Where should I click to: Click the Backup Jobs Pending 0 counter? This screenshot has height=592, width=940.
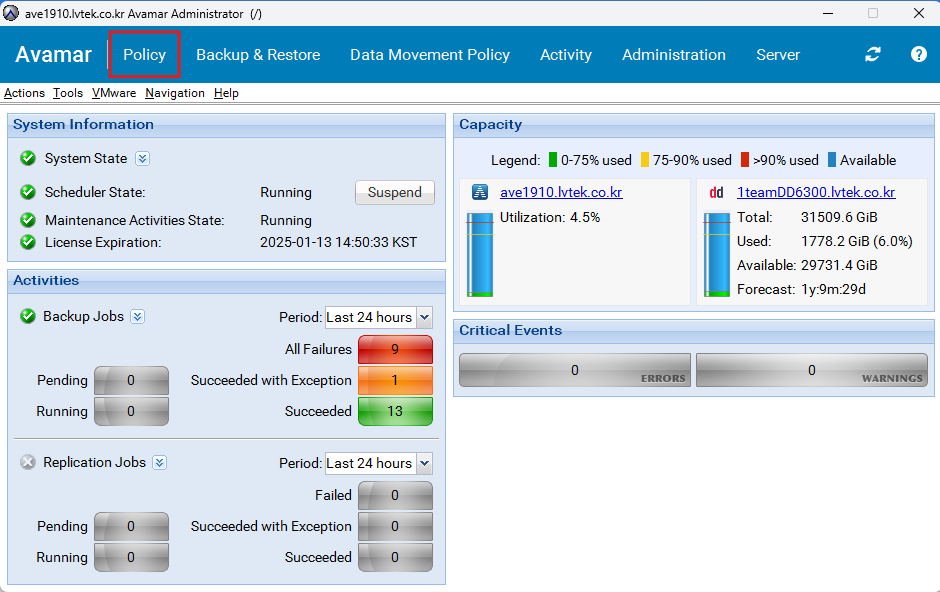[131, 380]
